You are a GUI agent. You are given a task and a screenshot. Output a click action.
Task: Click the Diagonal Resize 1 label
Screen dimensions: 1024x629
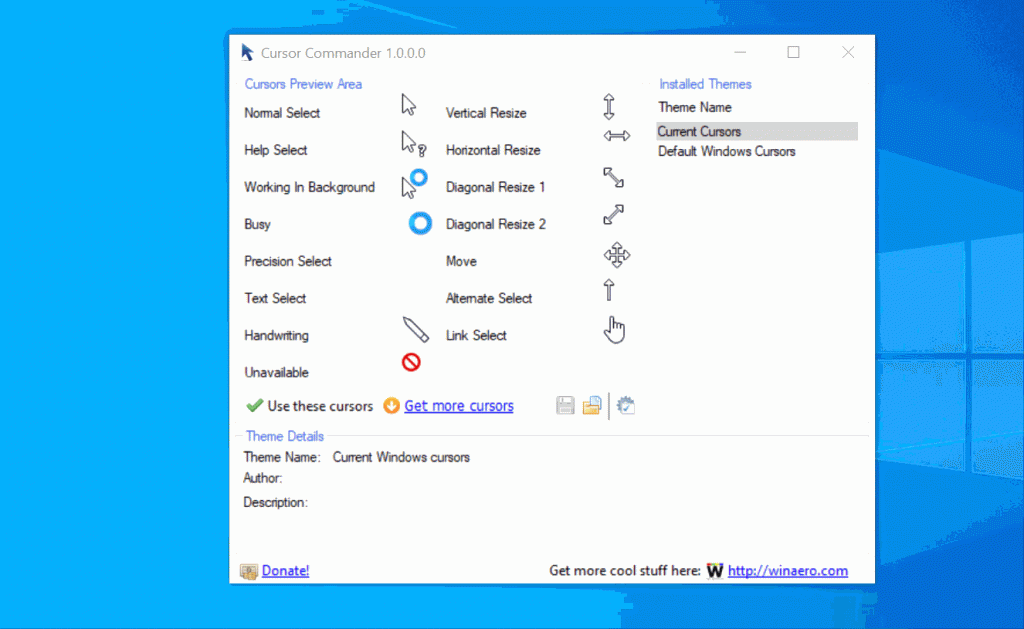pos(495,187)
